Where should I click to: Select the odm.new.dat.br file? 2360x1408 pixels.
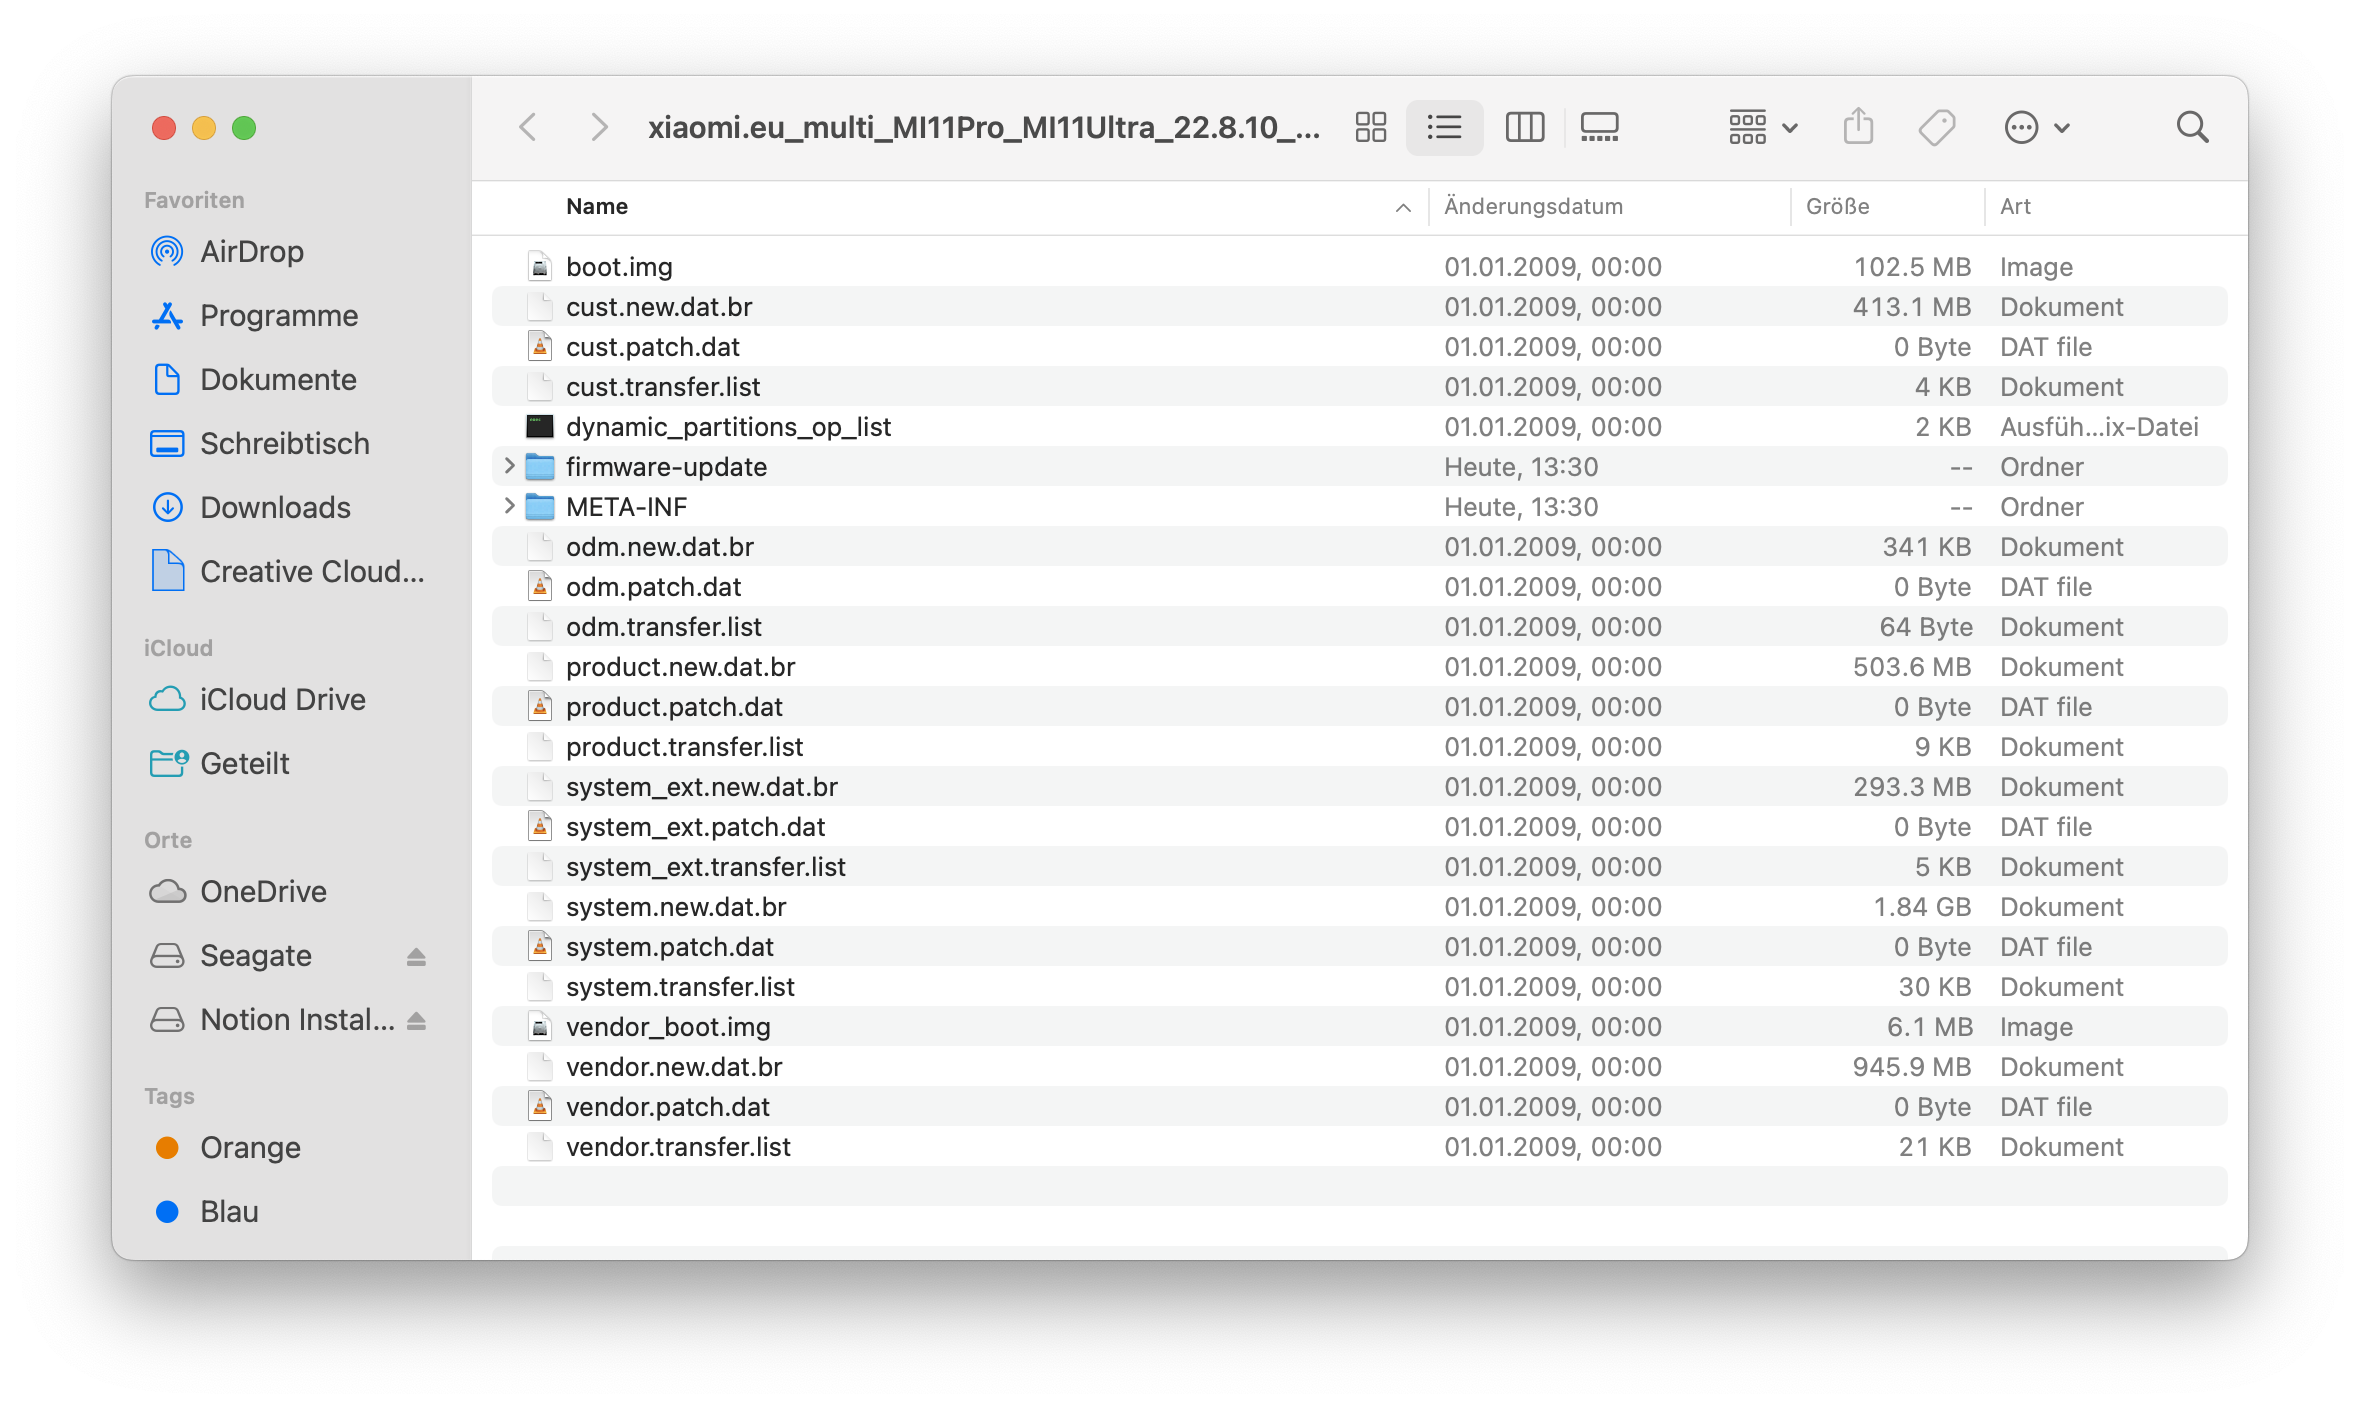1360,546
